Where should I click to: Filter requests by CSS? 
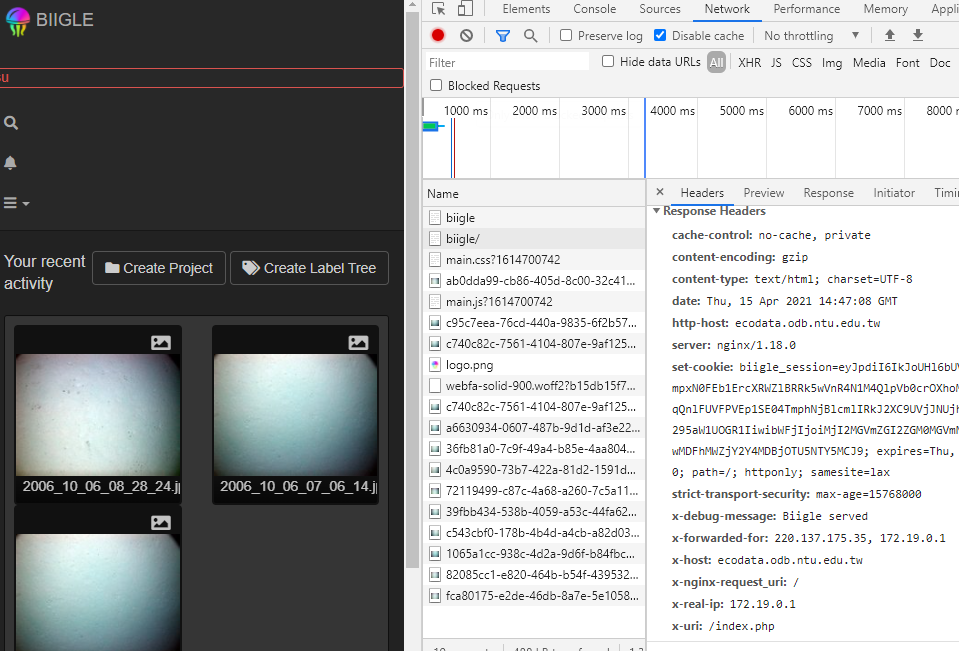click(802, 62)
